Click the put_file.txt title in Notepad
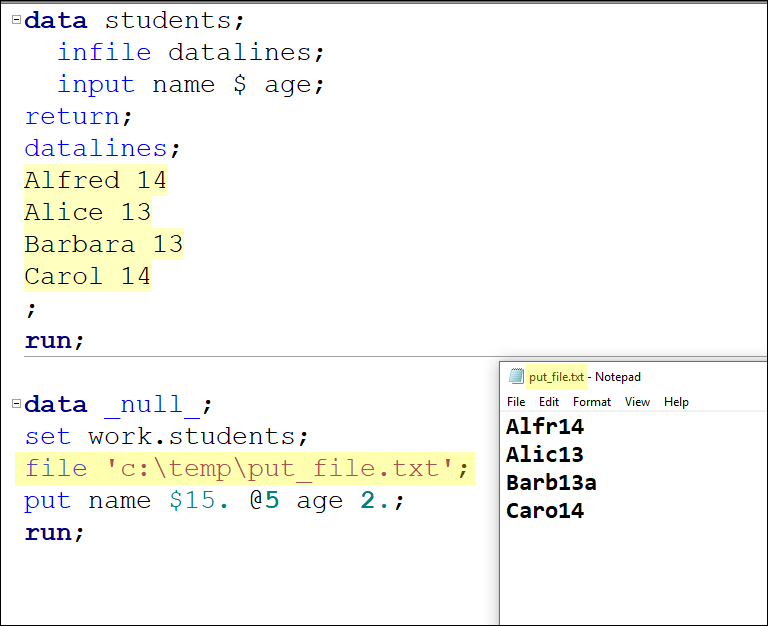 point(556,377)
